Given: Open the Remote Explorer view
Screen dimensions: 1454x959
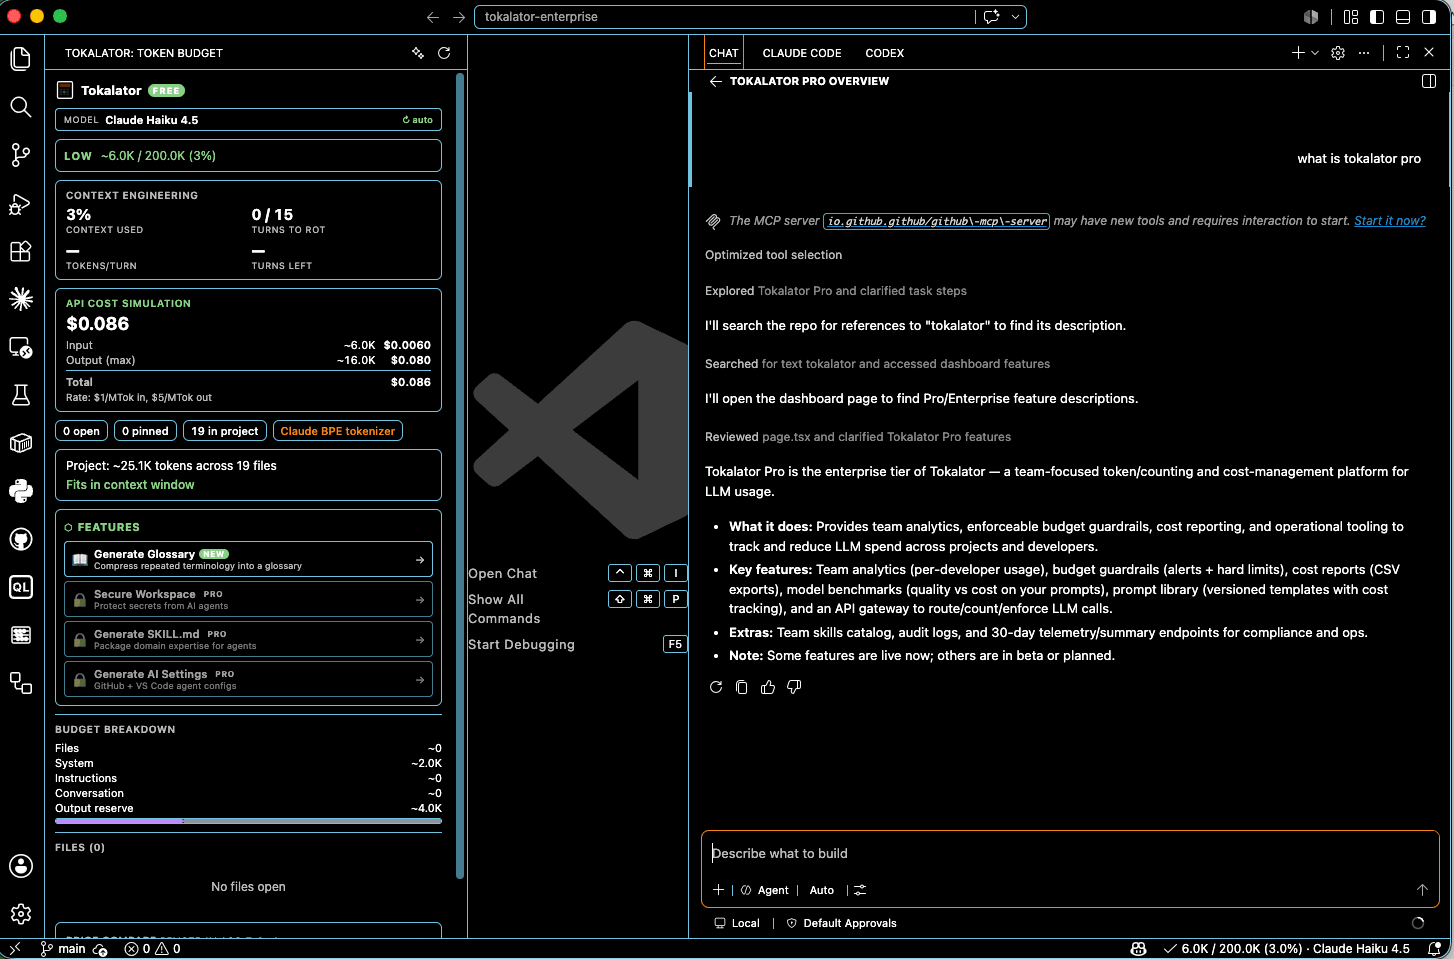Looking at the screenshot, I should point(21,347).
